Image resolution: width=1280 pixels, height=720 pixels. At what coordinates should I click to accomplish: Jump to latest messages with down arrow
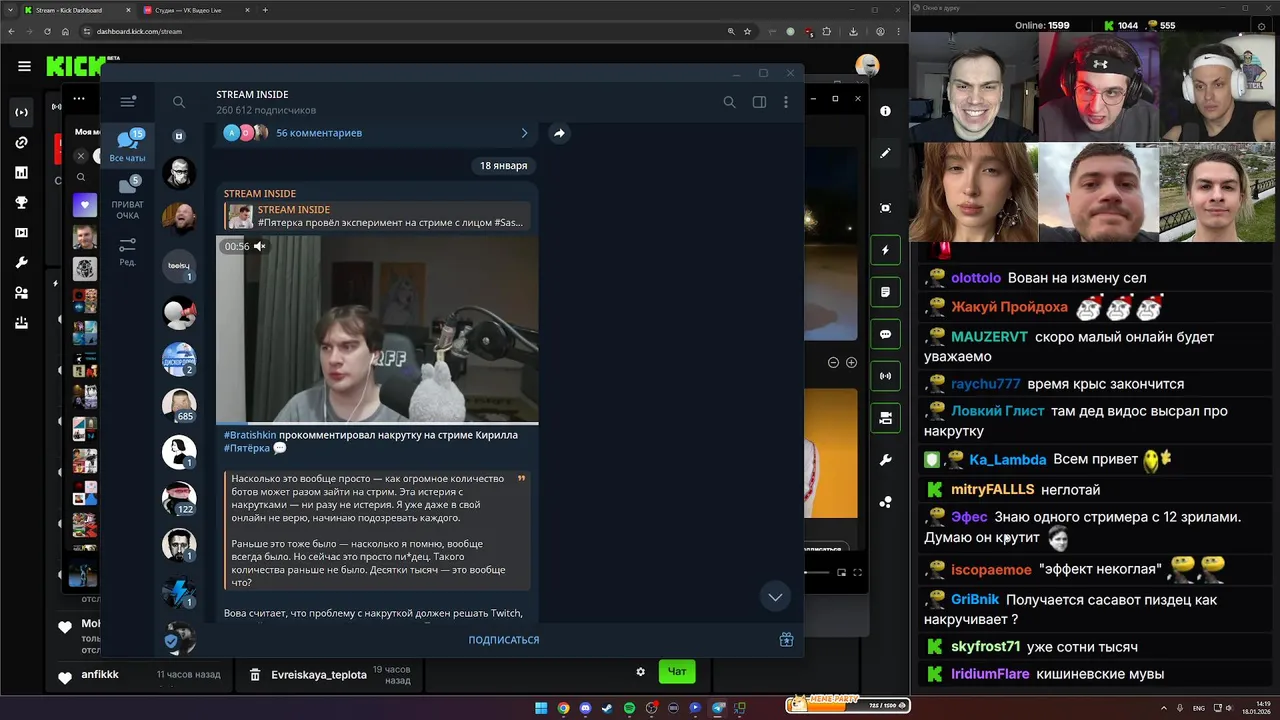(775, 597)
